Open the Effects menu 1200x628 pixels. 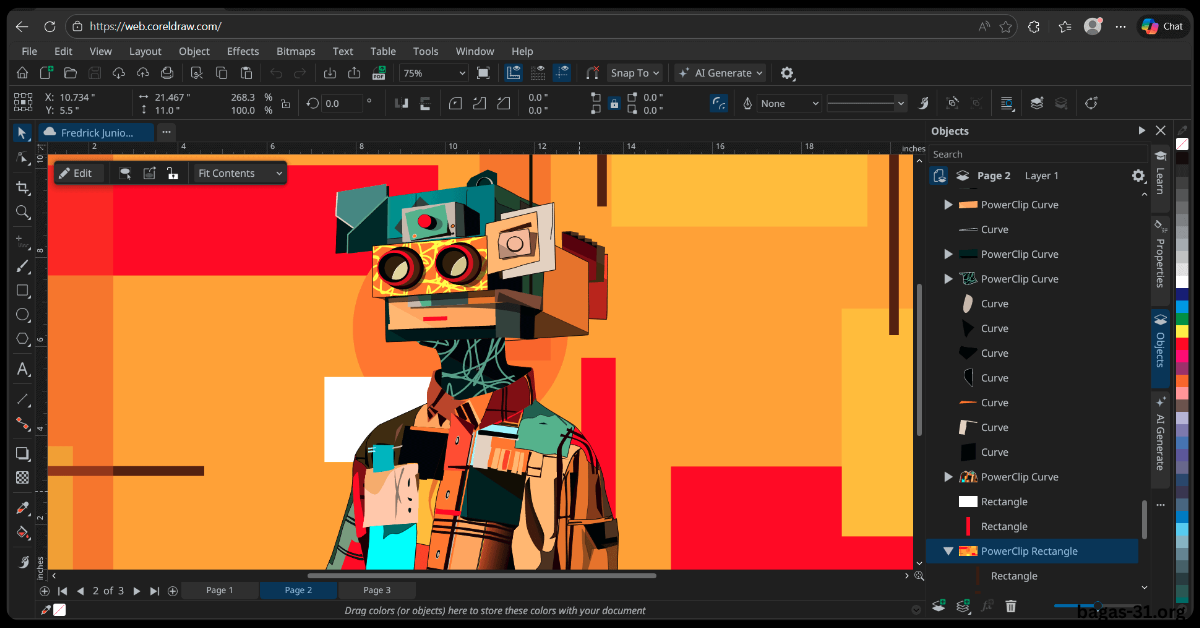pos(242,51)
